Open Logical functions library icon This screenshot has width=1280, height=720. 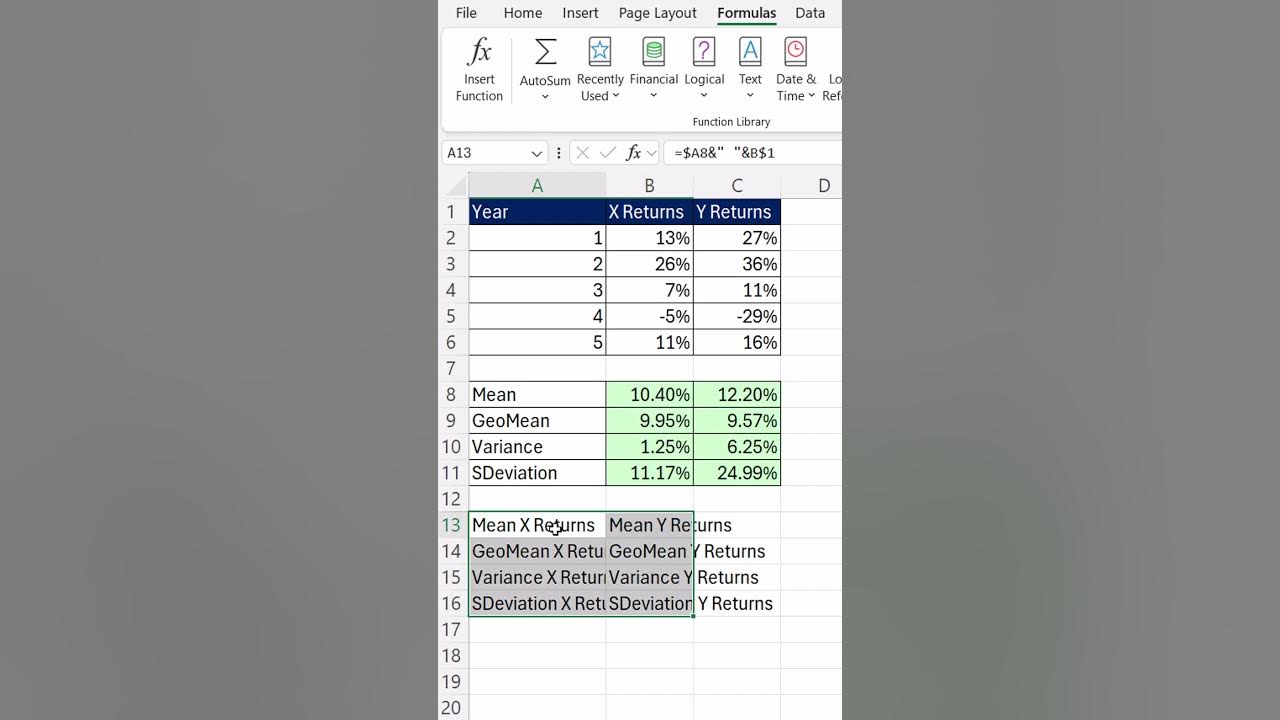(704, 52)
